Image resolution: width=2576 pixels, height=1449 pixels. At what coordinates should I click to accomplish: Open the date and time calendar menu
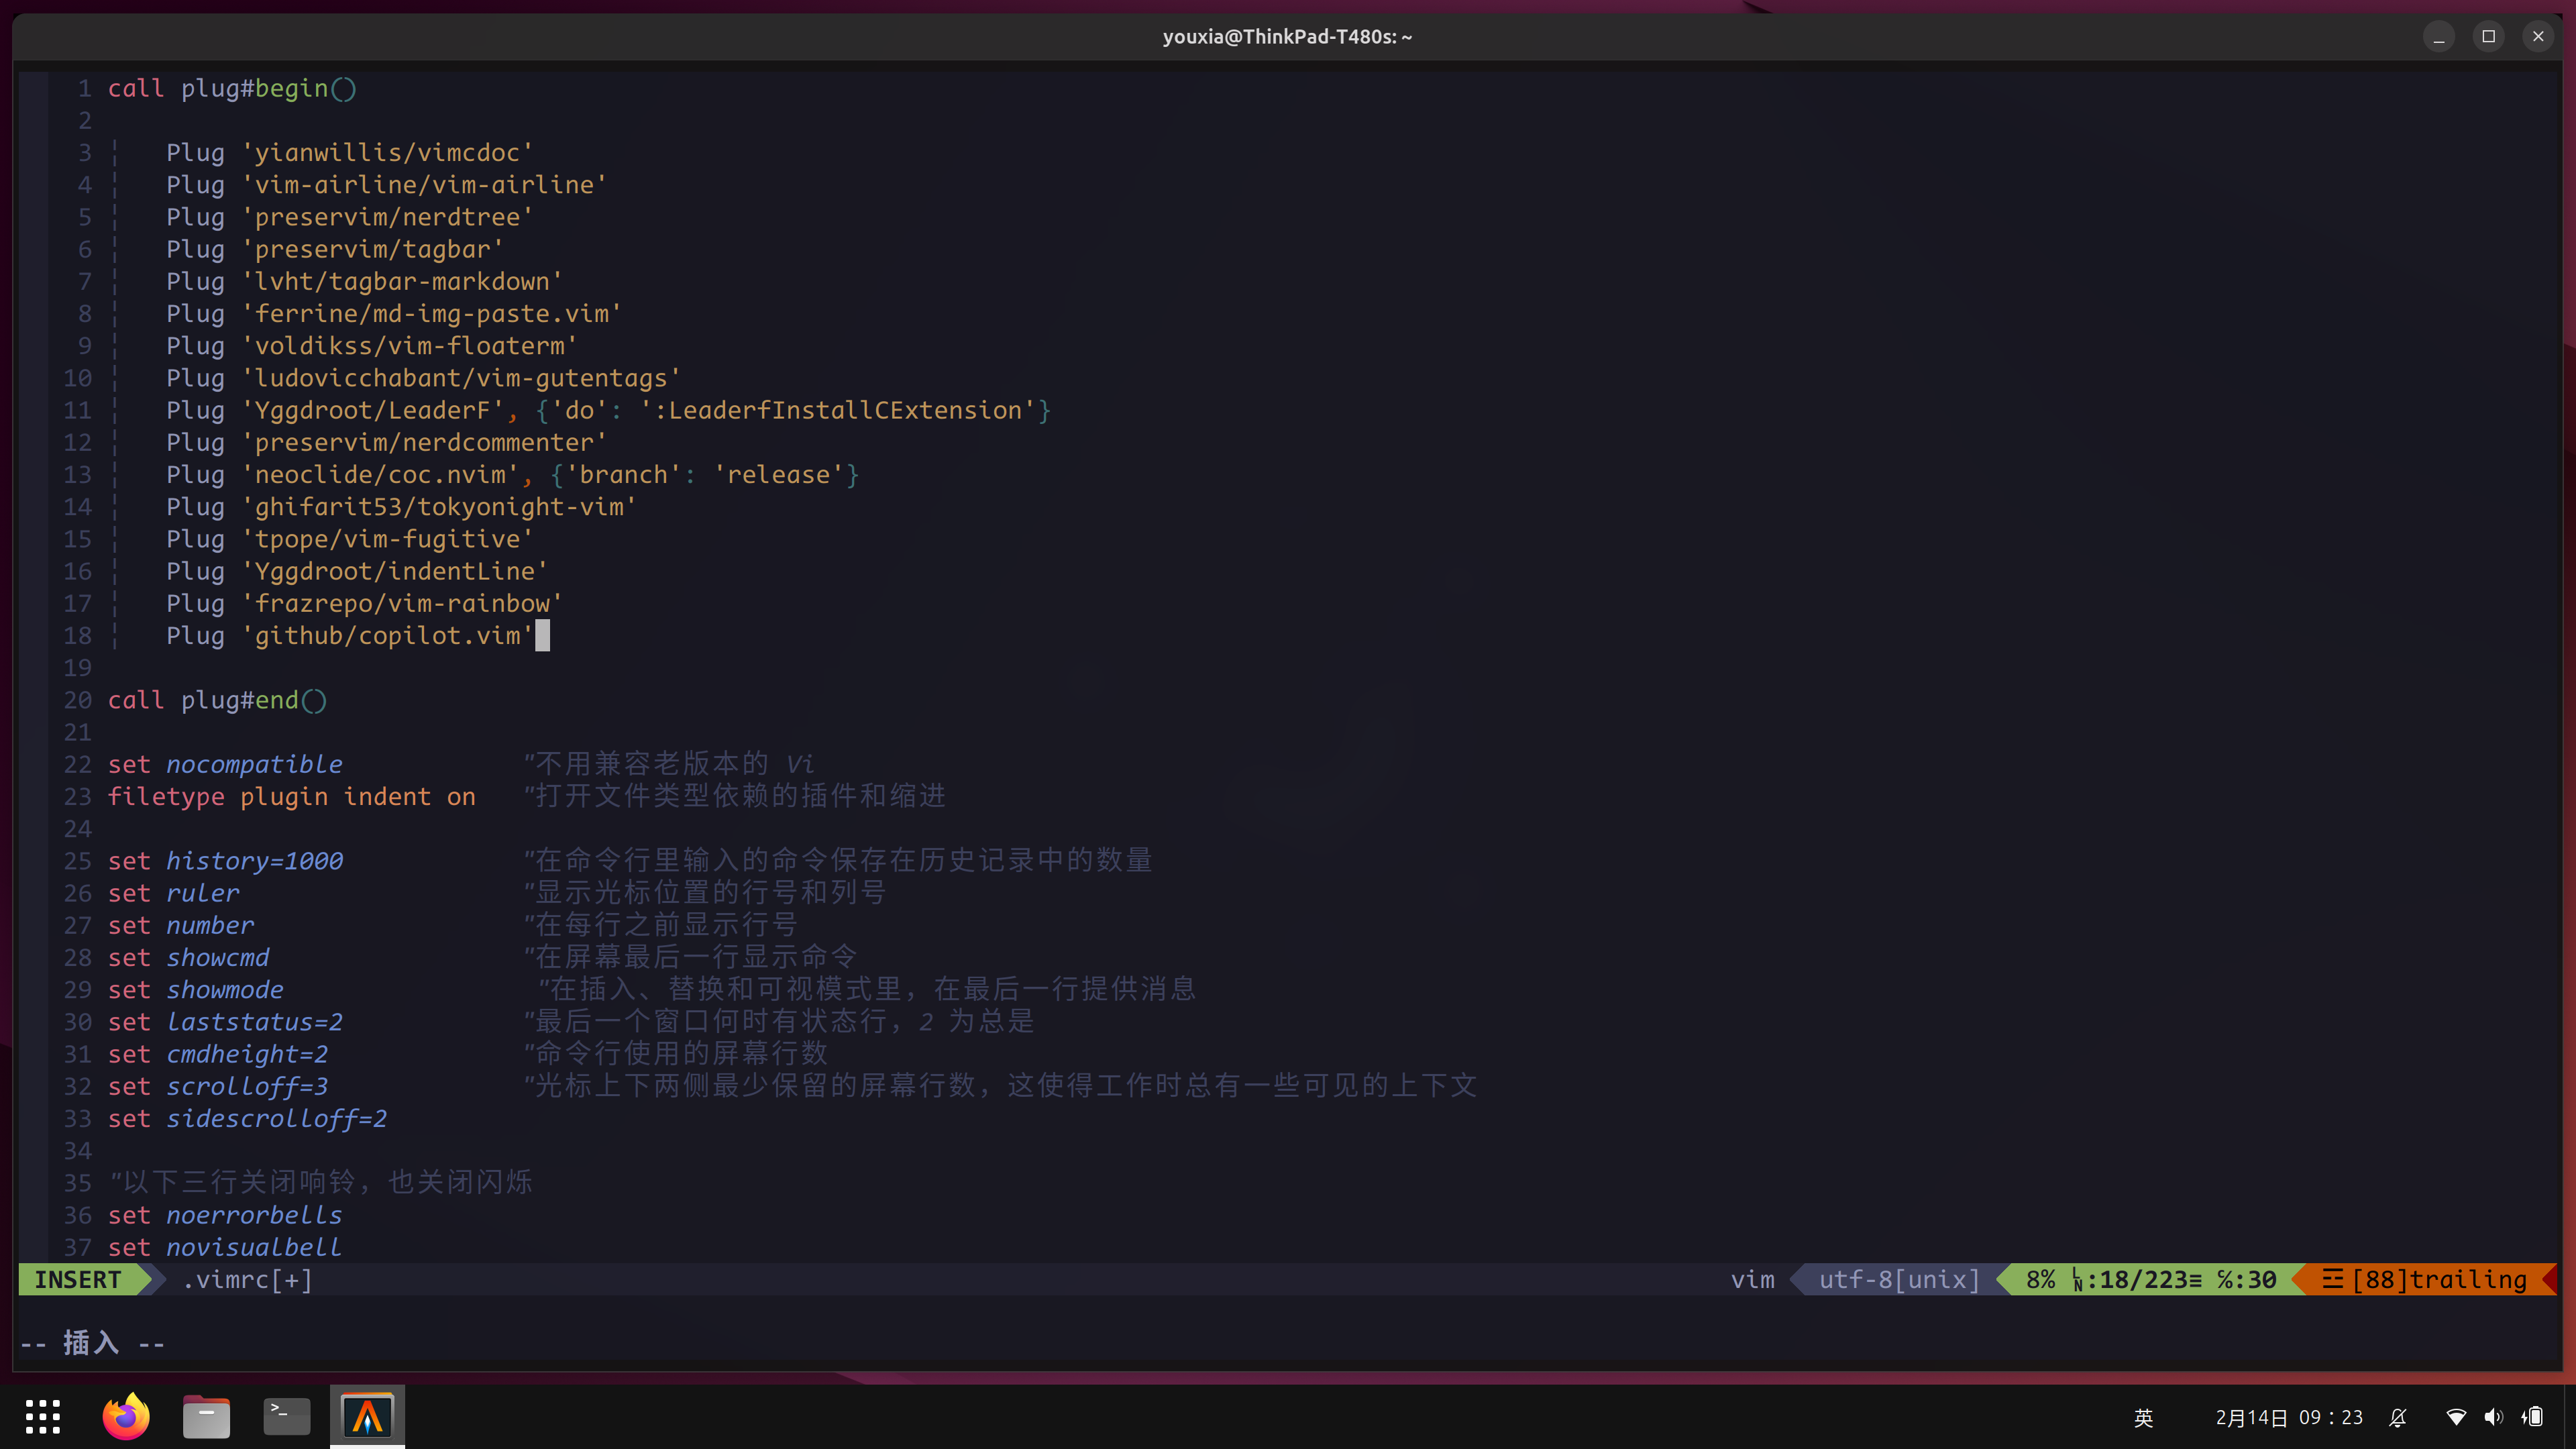click(2289, 1417)
